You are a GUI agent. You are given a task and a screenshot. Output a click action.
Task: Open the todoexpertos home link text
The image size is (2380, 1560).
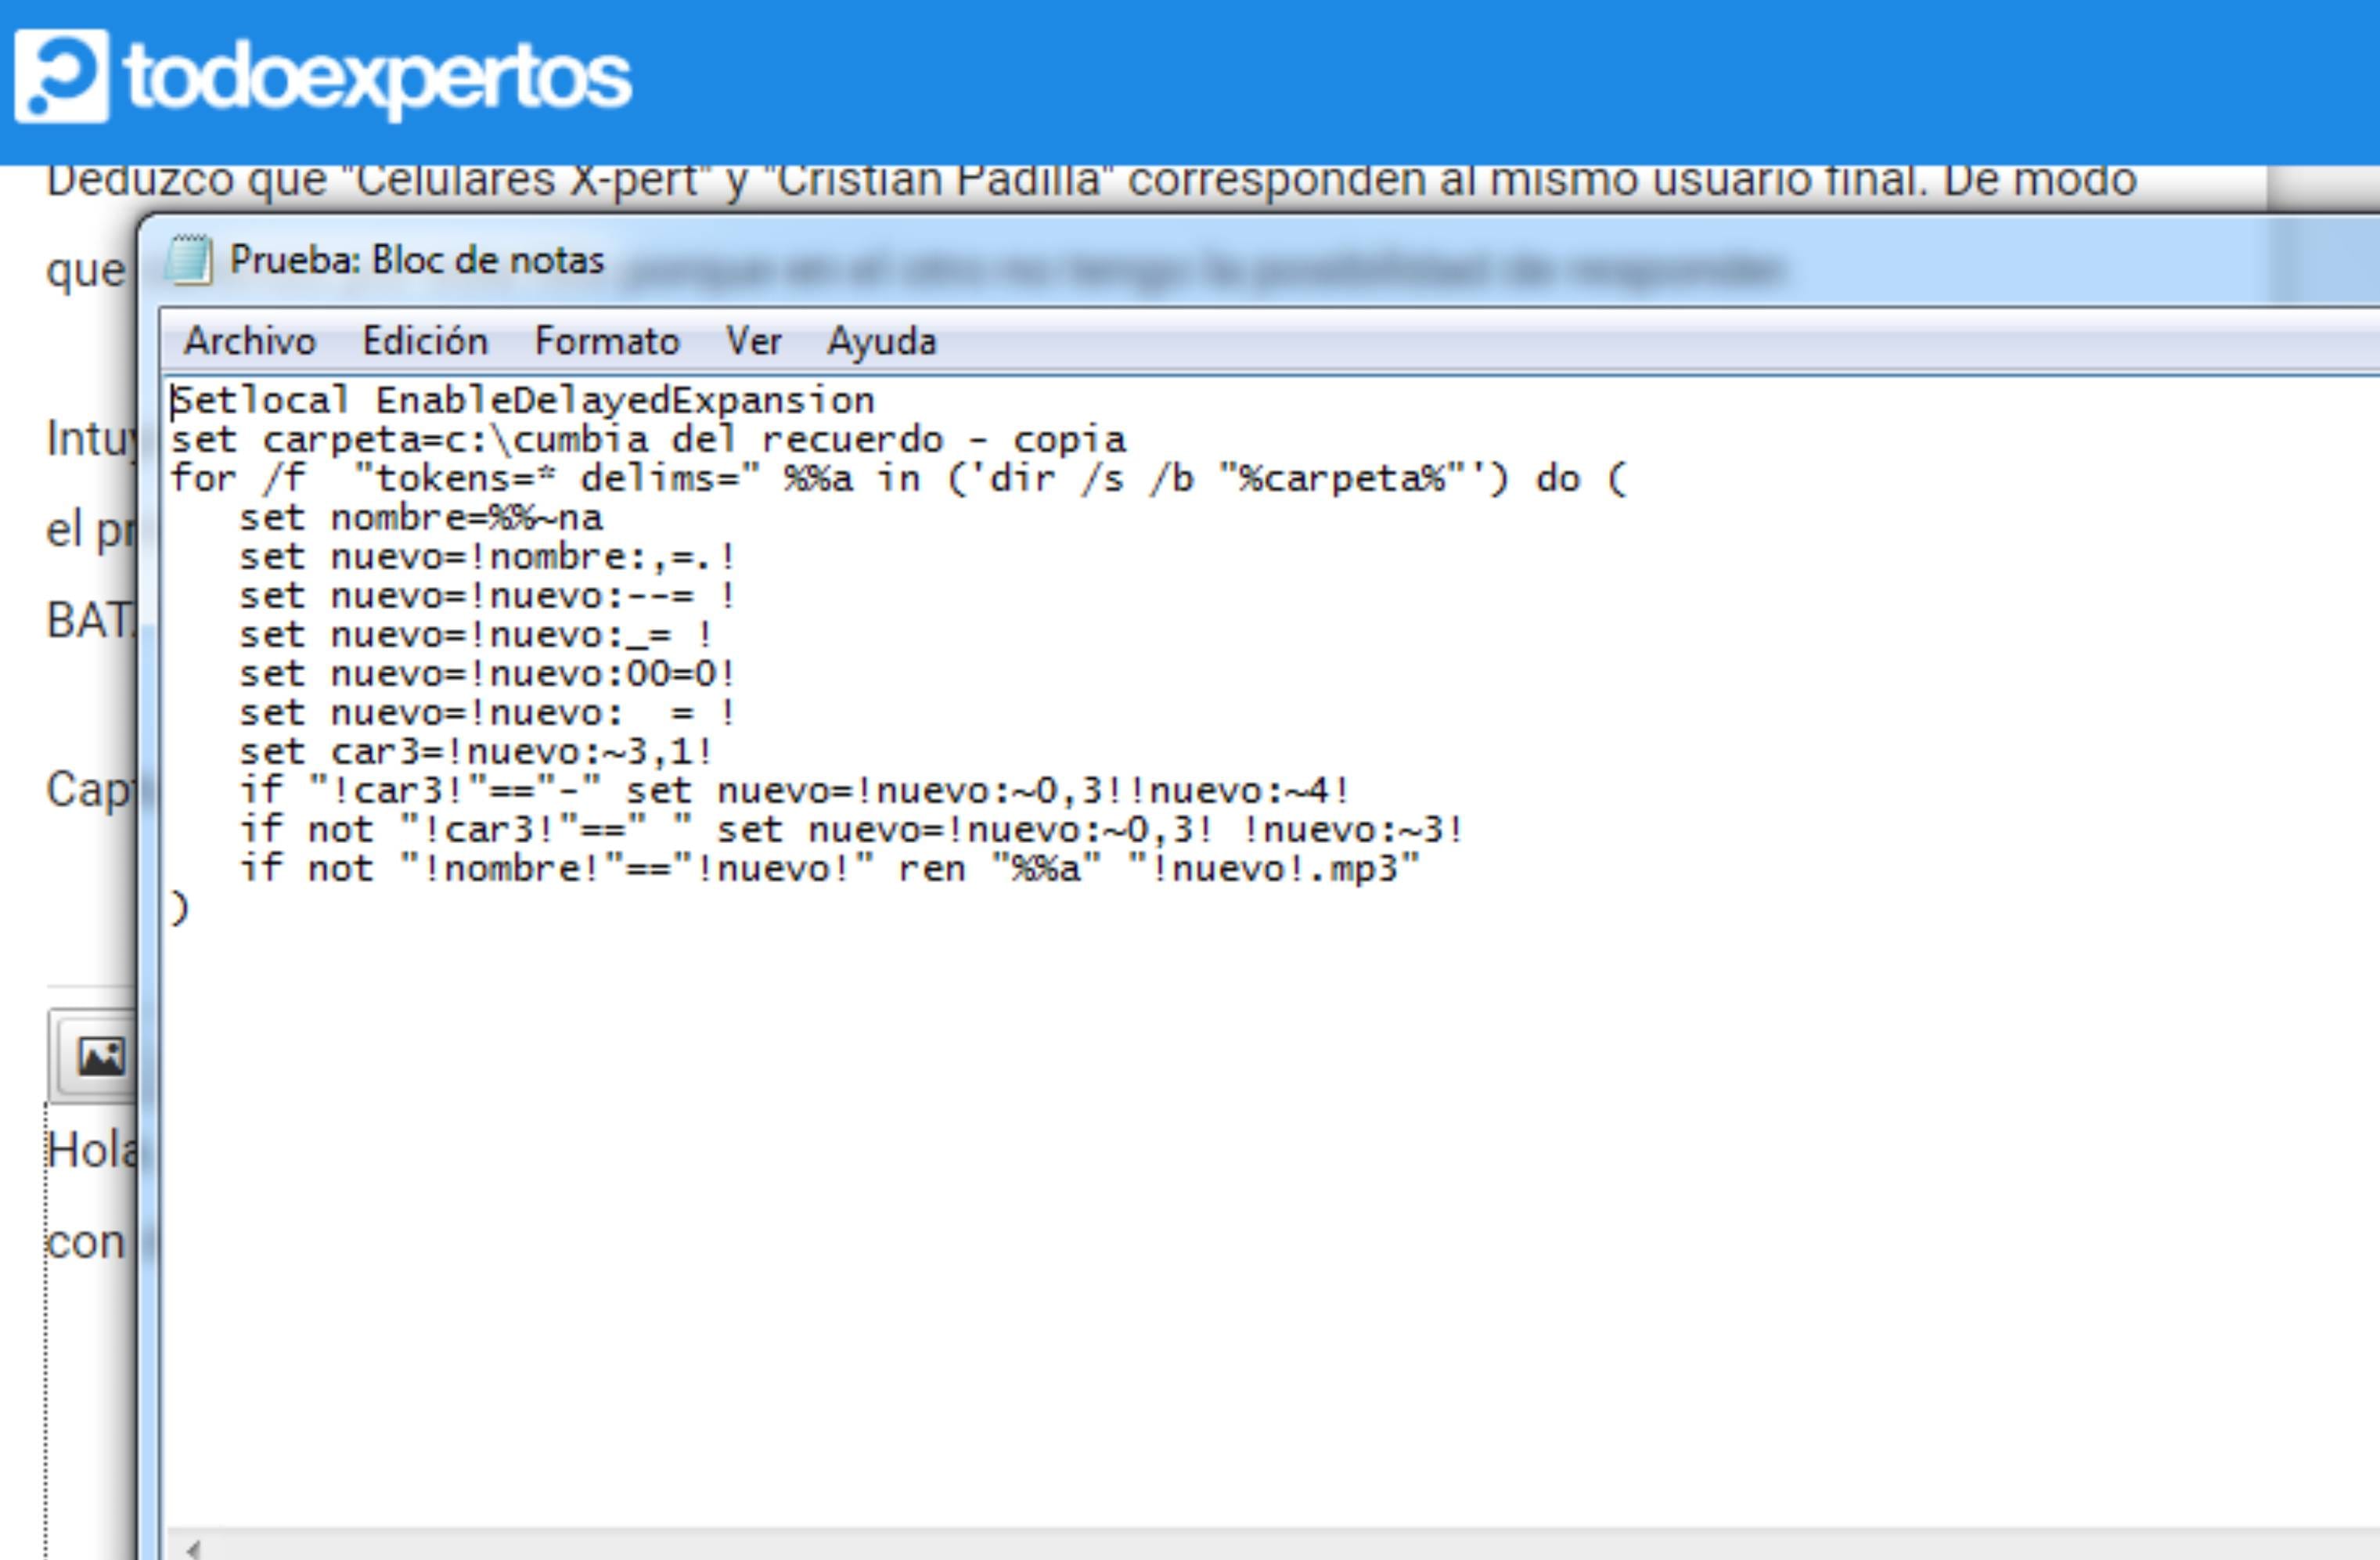coord(377,78)
